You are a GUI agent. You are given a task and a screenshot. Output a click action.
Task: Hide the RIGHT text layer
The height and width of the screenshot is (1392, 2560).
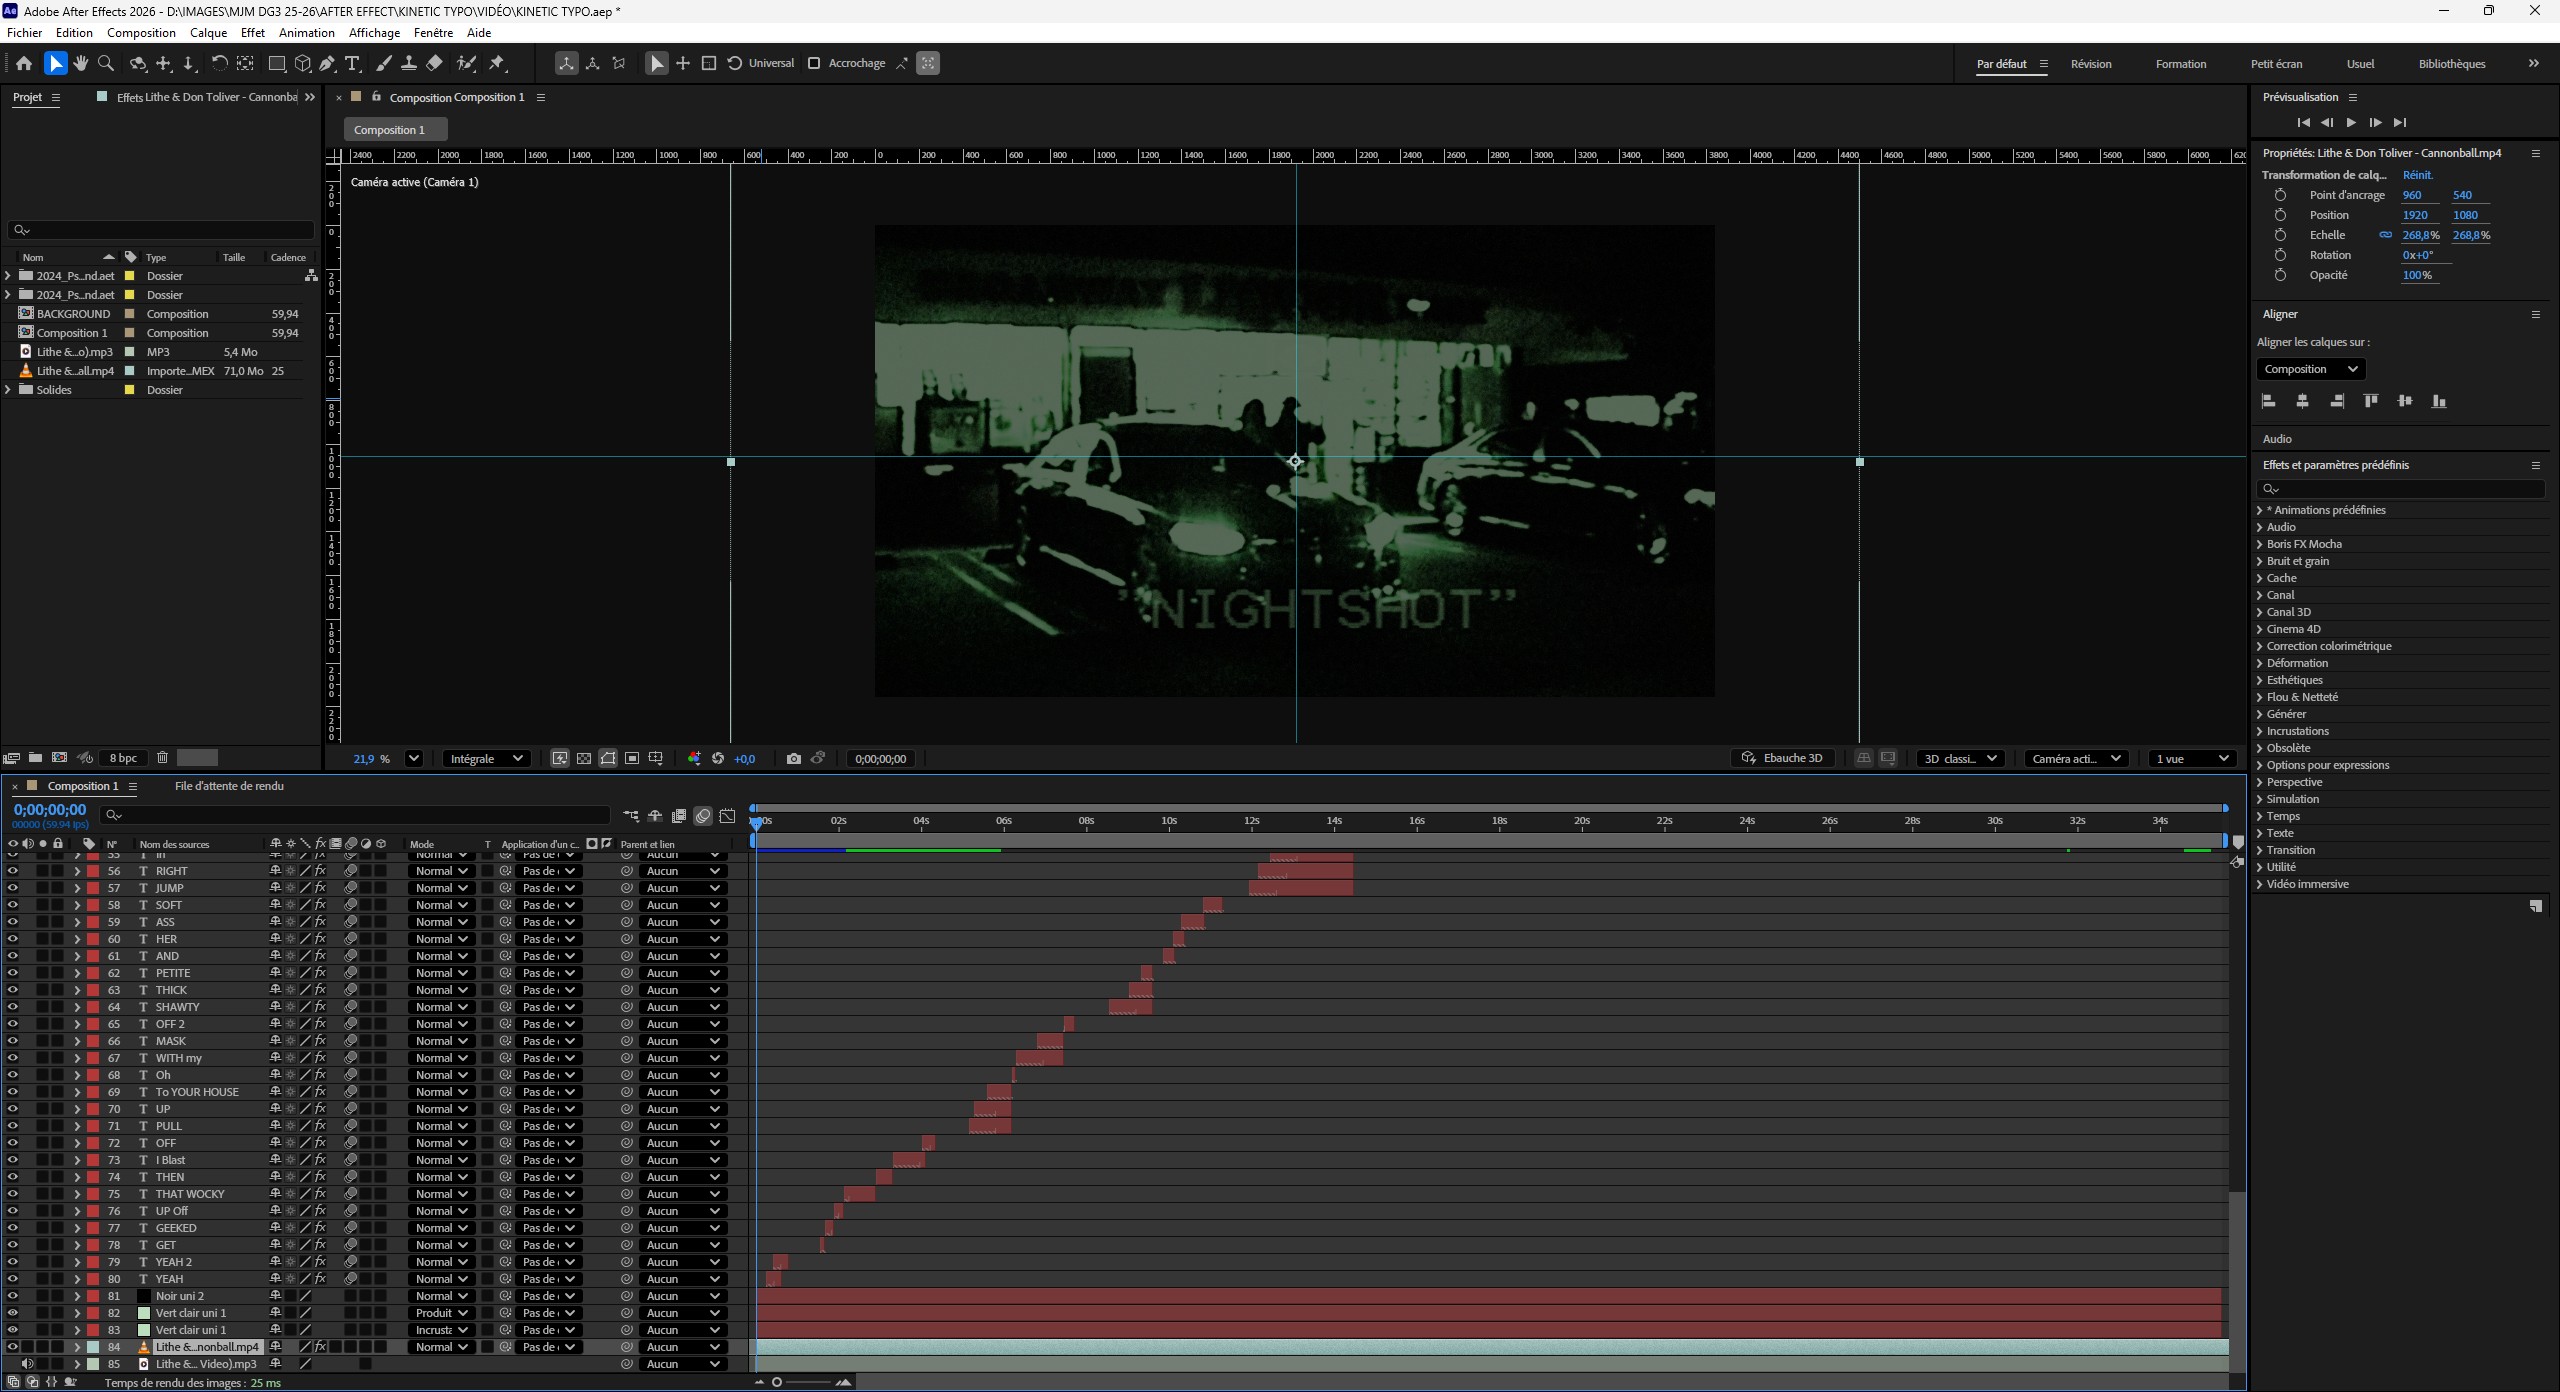pos(13,871)
